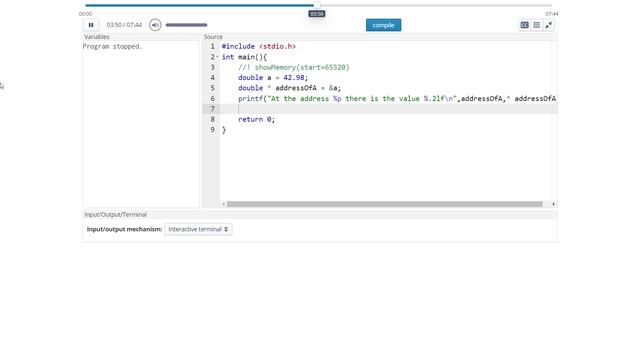Viewport: 640px width, 360px height.
Task: Click the 'Program stopped.' message
Action: coord(112,47)
